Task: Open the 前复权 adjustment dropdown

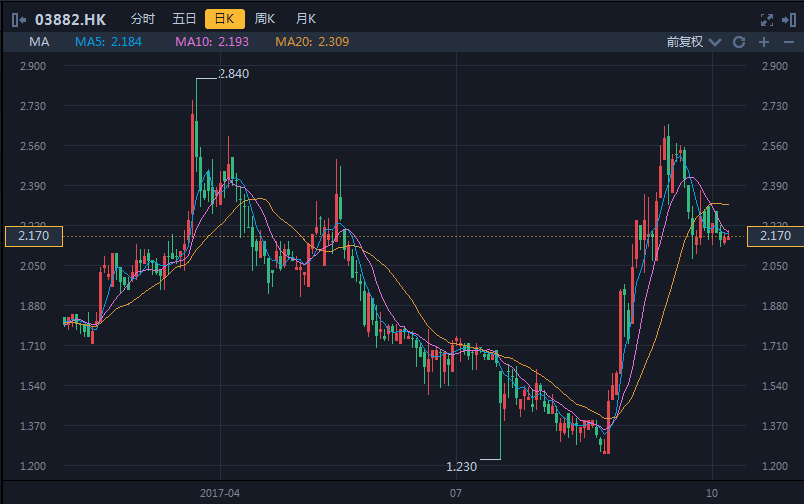Action: pyautogui.click(x=692, y=42)
